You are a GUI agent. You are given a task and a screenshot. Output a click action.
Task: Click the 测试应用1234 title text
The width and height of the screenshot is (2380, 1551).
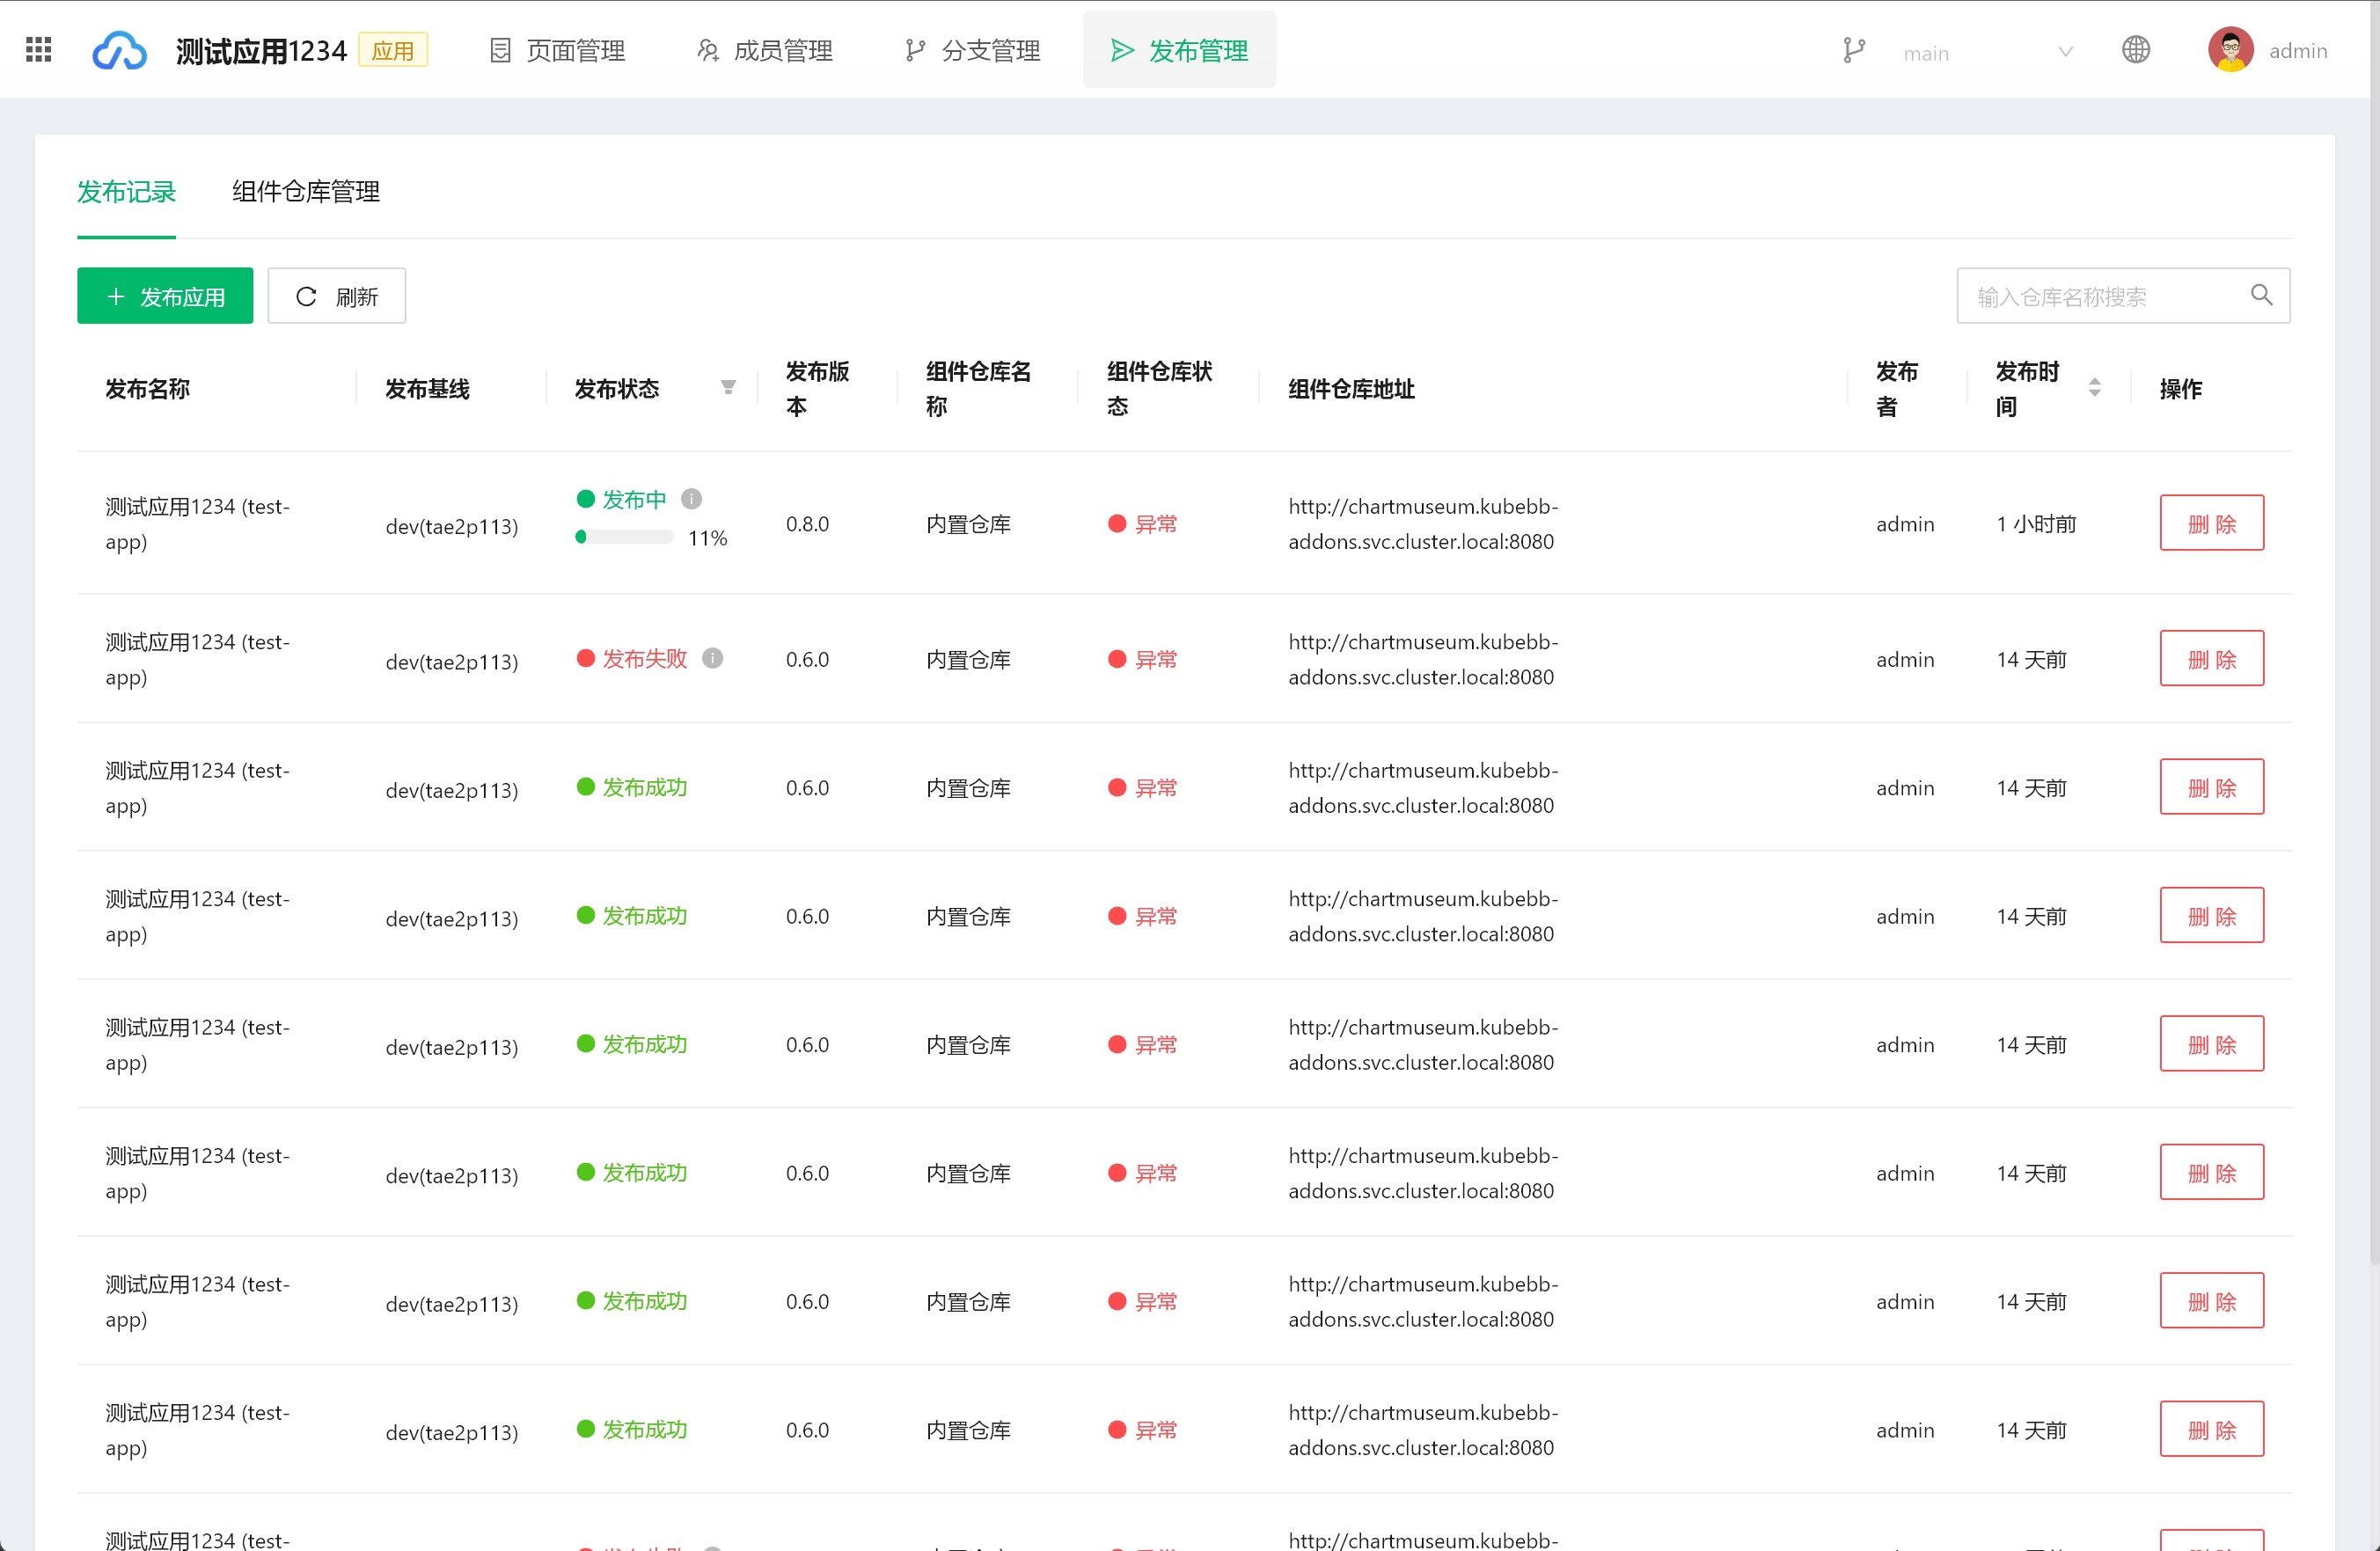click(x=261, y=51)
